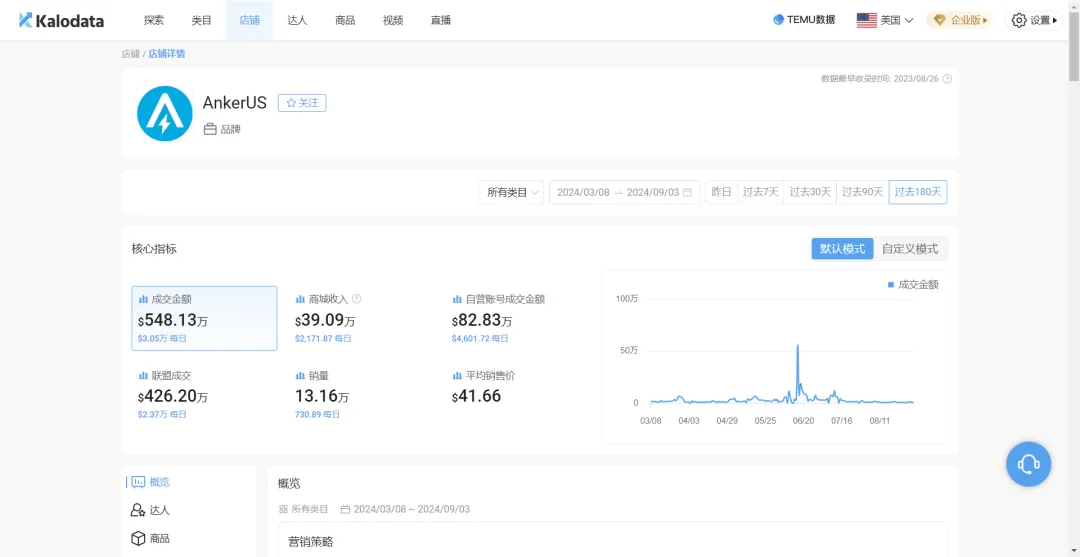Expand the 设置 menu
The height and width of the screenshot is (557, 1080).
[x=1034, y=21]
